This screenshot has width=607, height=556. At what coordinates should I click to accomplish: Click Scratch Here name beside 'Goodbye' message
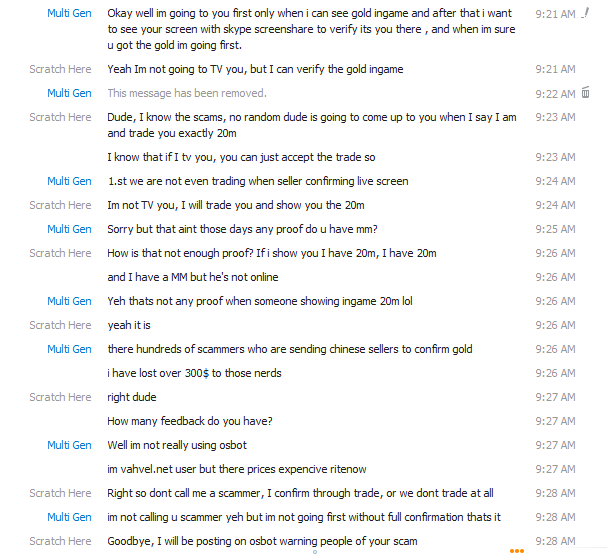60,541
